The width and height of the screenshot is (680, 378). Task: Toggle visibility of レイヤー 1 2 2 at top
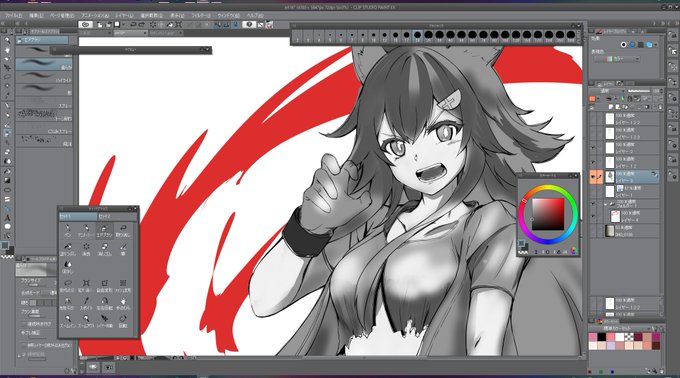coord(593,119)
